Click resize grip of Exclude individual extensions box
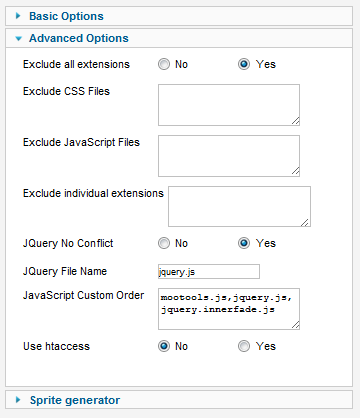 coord(305,222)
